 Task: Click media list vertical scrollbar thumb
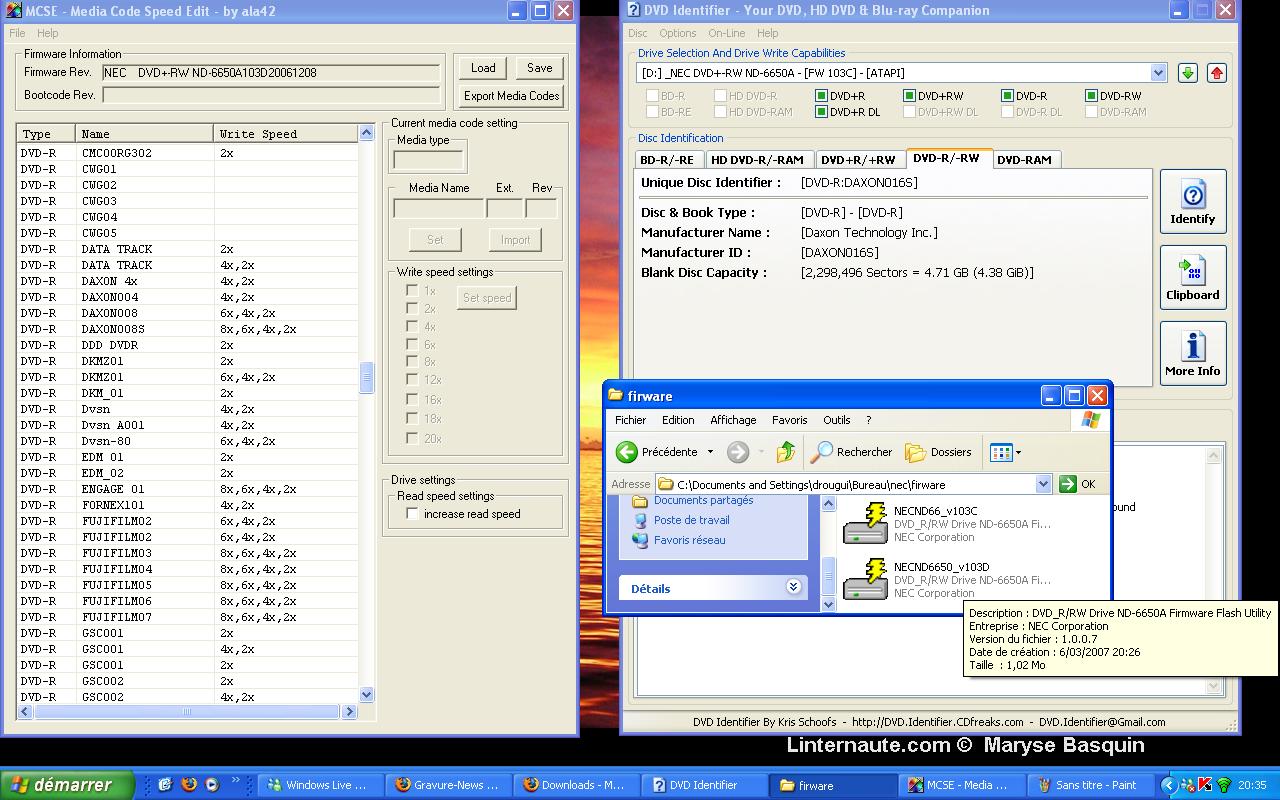coord(366,378)
